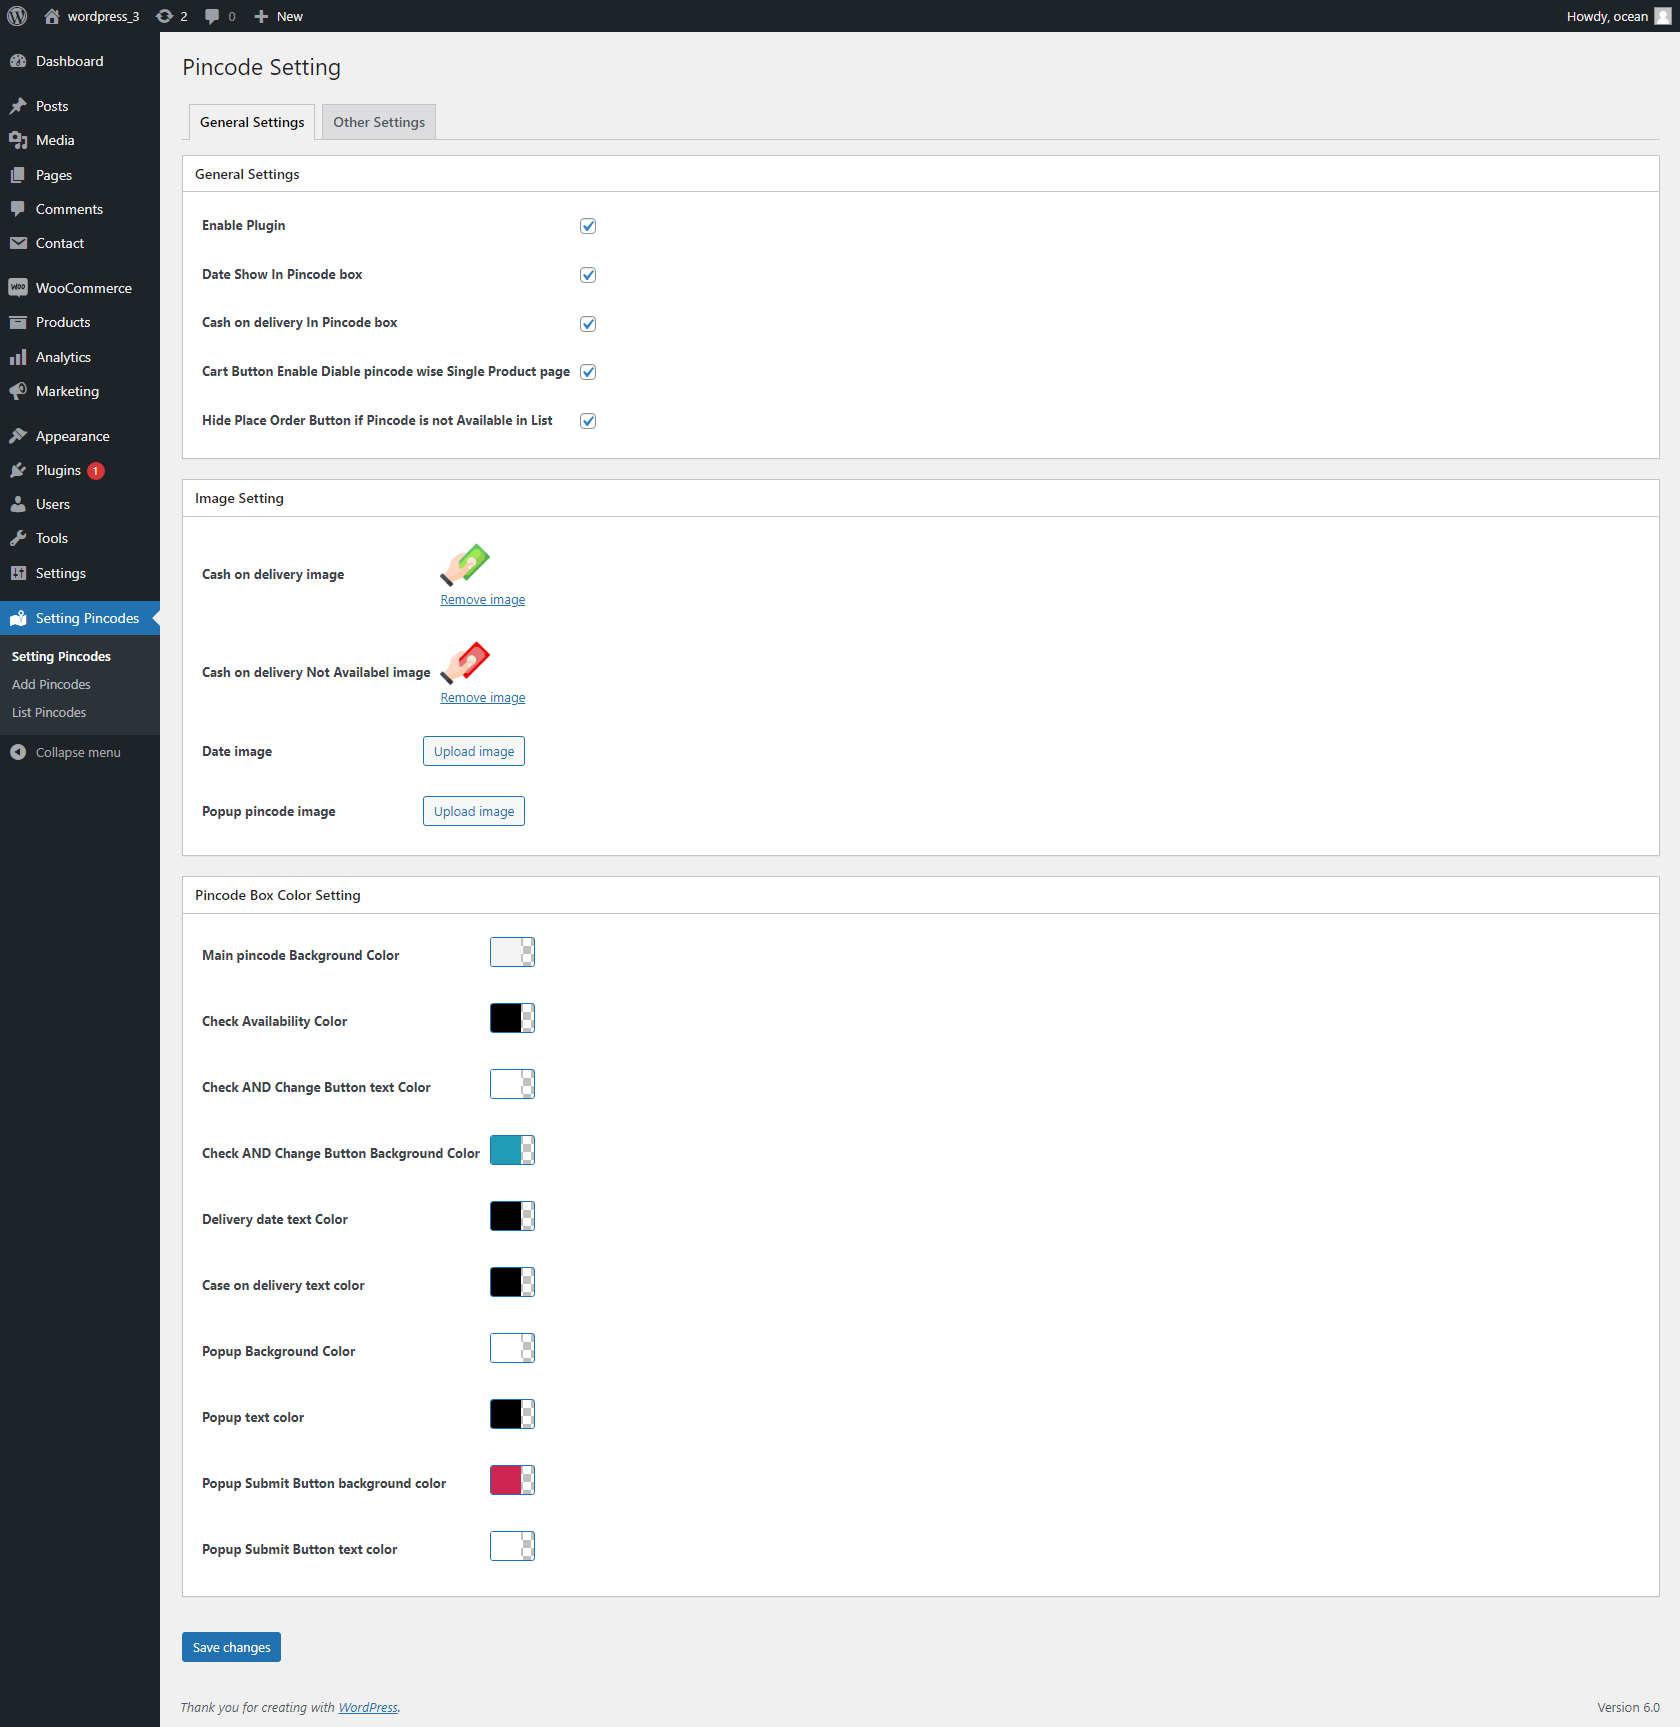Check pending updates via the updates icon
This screenshot has height=1727, width=1680.
click(171, 16)
